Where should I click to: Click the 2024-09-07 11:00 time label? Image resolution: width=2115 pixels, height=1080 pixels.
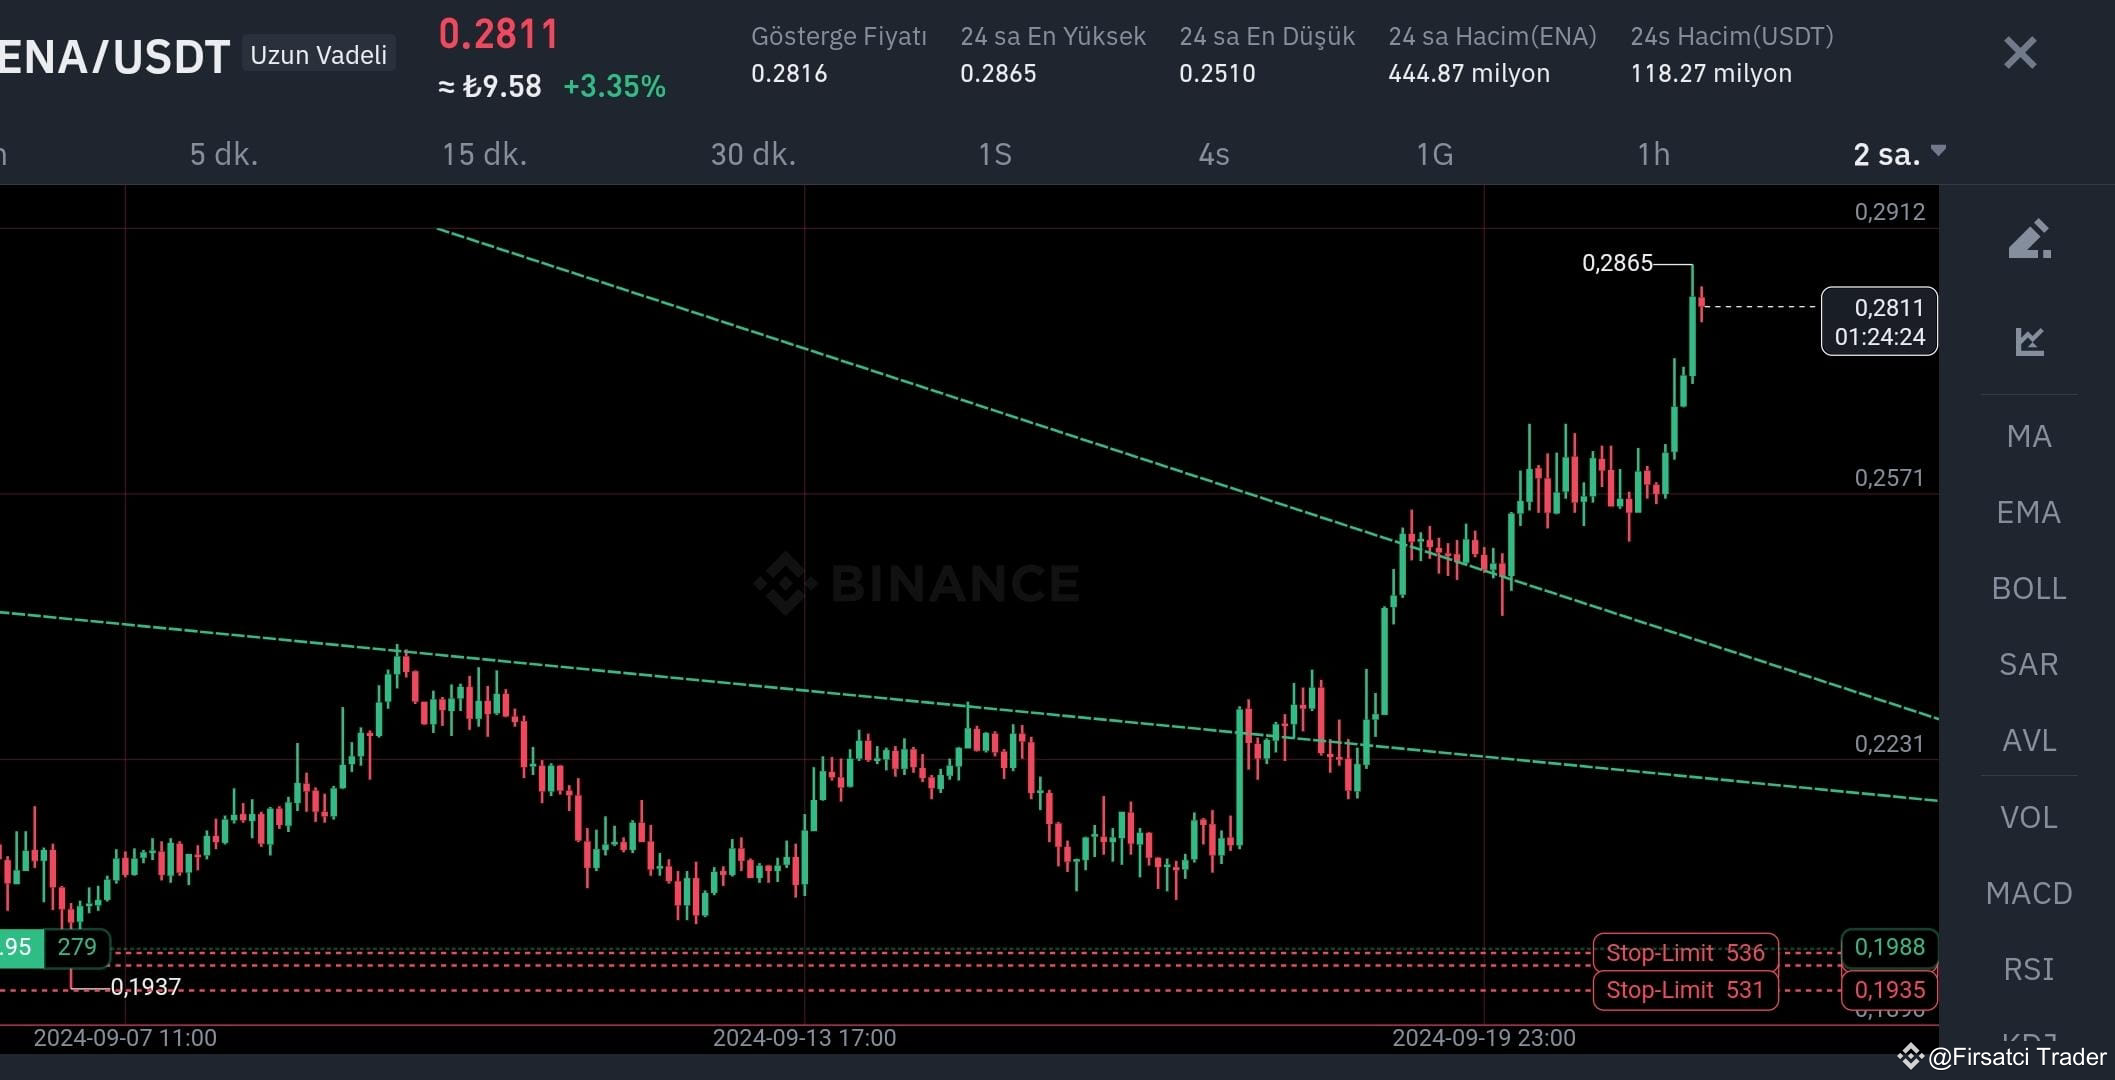[x=125, y=1038]
